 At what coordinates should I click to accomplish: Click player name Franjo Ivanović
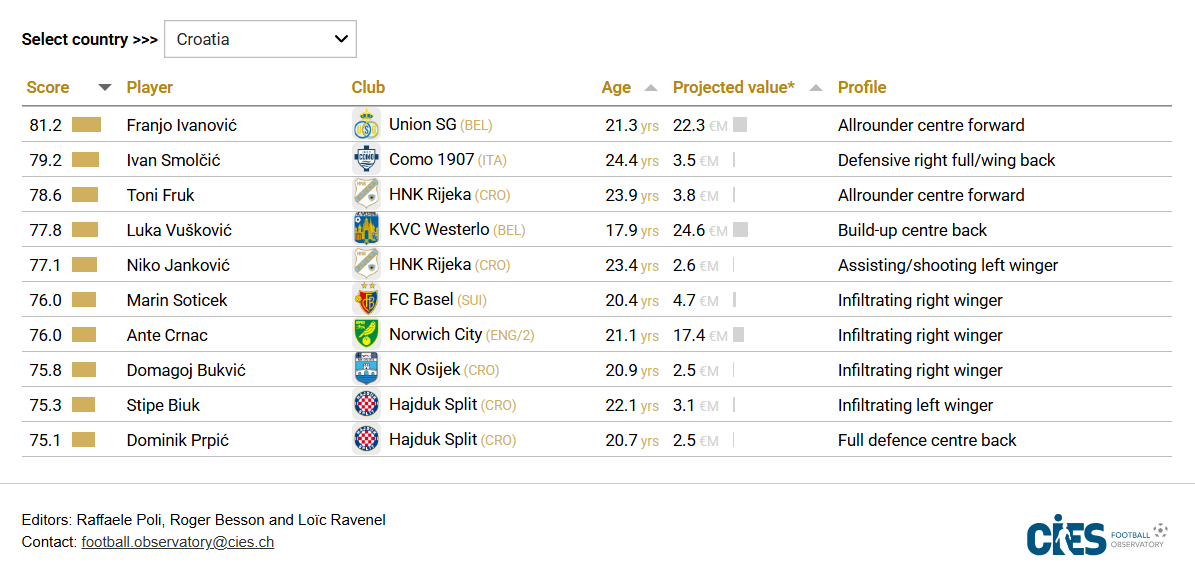182,126
